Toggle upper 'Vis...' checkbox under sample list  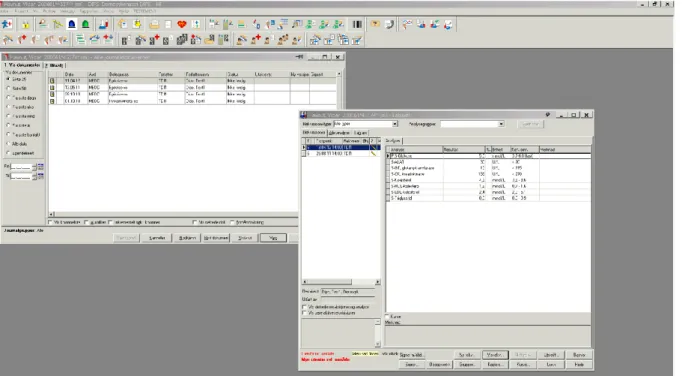(x=304, y=307)
